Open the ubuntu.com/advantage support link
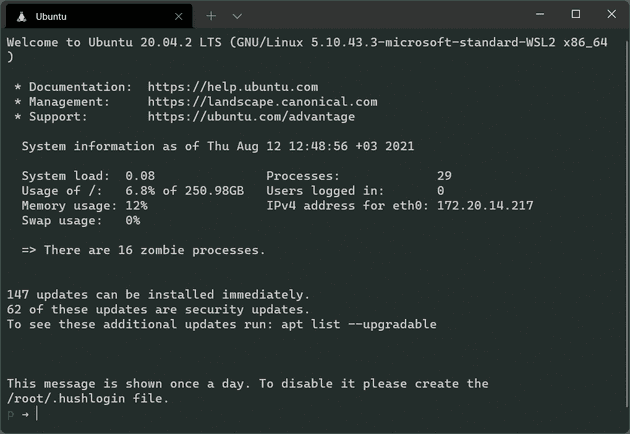 click(x=251, y=117)
